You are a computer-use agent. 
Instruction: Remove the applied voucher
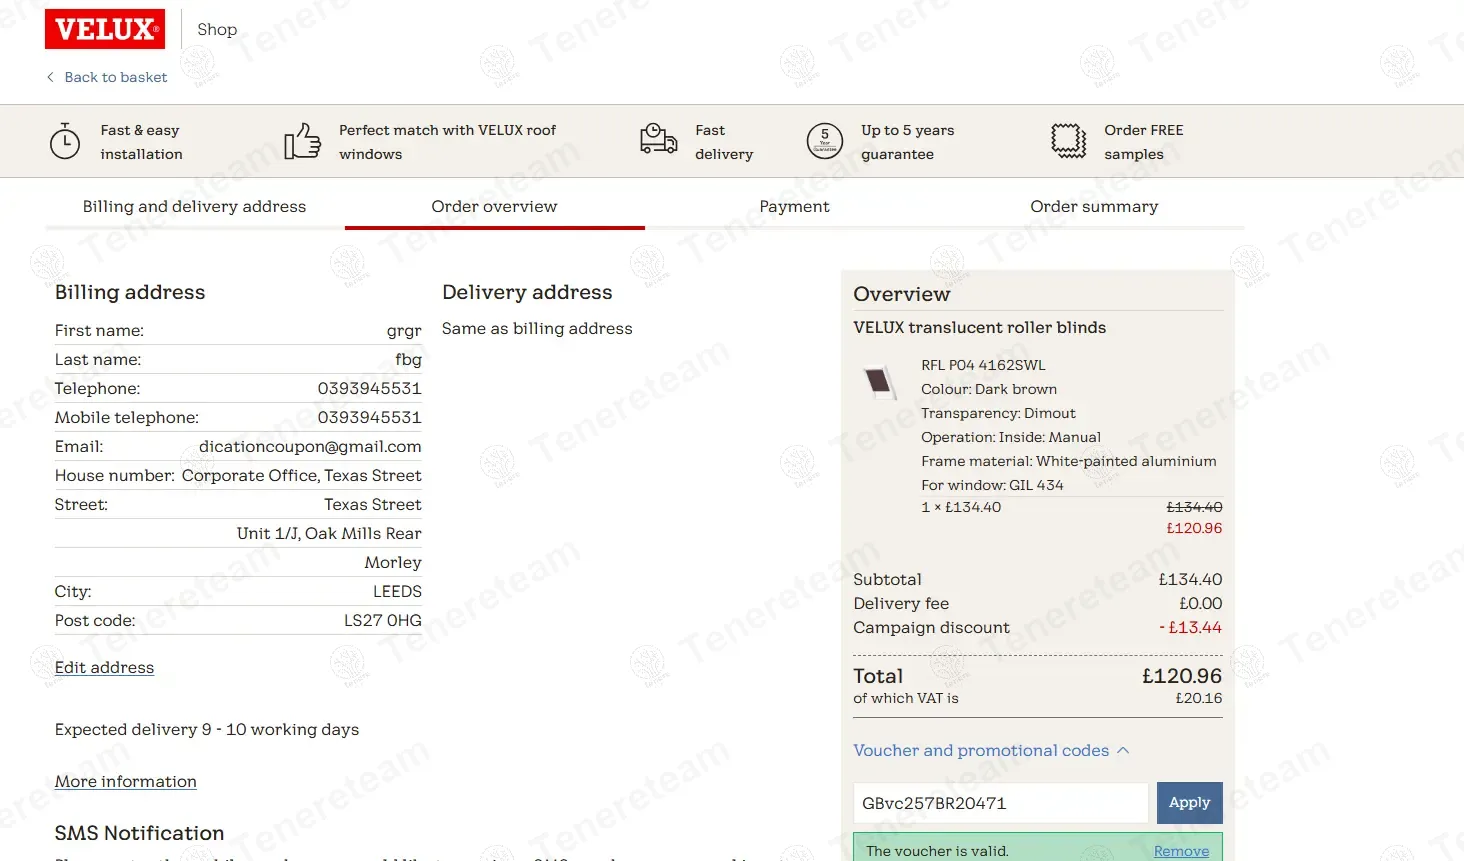pyautogui.click(x=1181, y=851)
